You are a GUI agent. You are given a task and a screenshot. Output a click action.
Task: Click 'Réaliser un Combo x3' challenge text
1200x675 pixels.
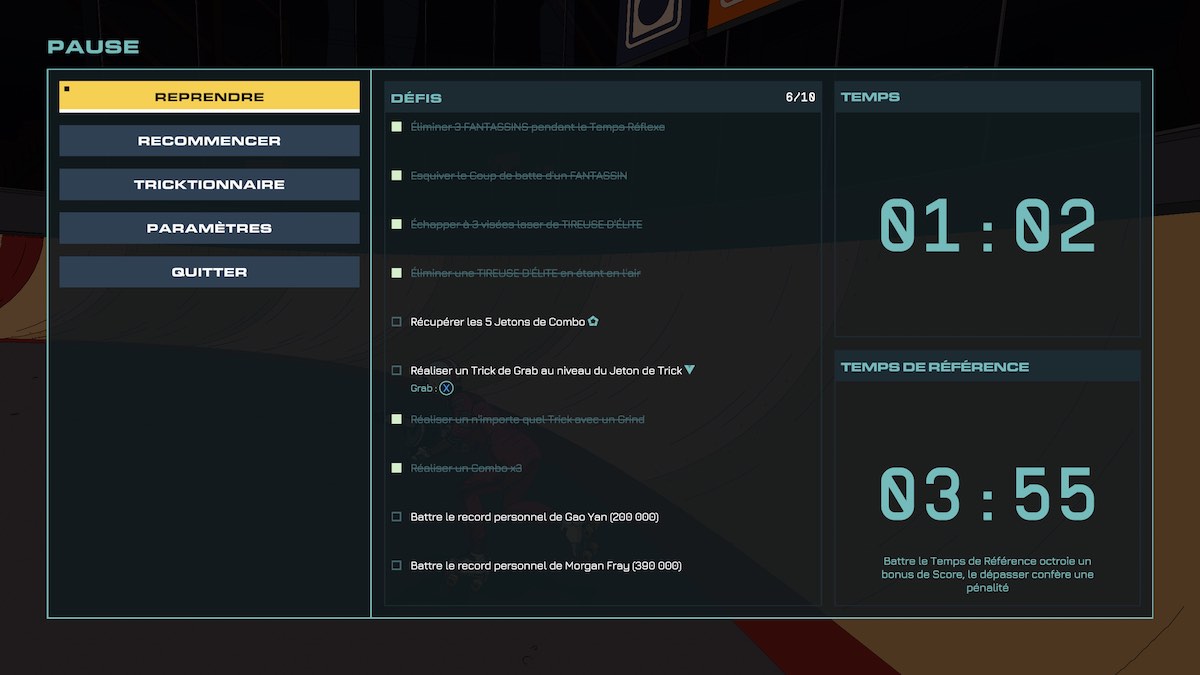[x=466, y=468]
